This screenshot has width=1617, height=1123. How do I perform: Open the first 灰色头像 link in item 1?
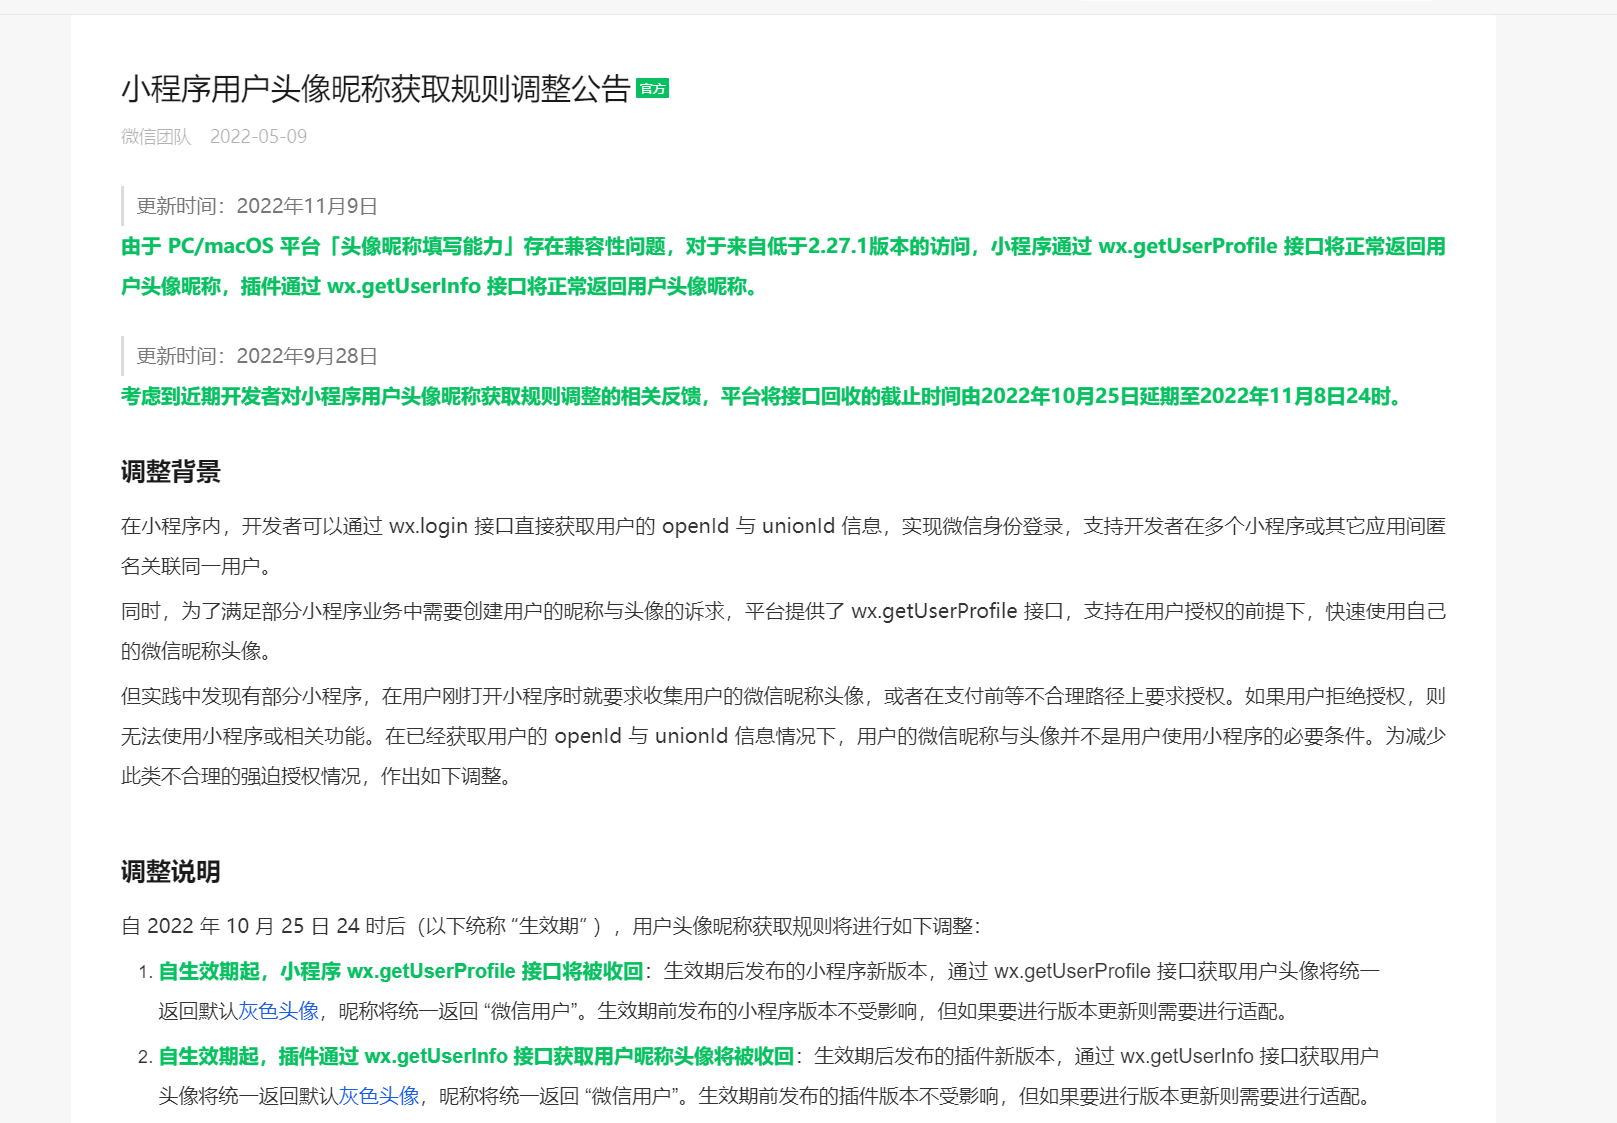pos(278,1011)
